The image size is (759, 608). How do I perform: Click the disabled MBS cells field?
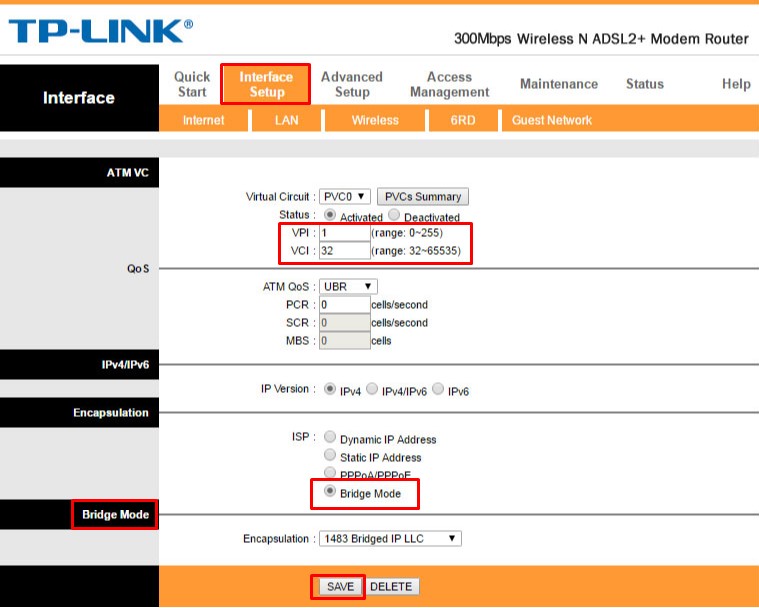[x=345, y=340]
